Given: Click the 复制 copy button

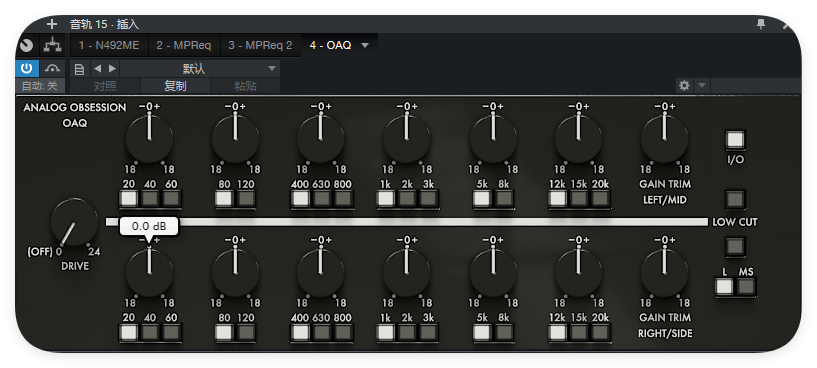Looking at the screenshot, I should tap(176, 86).
